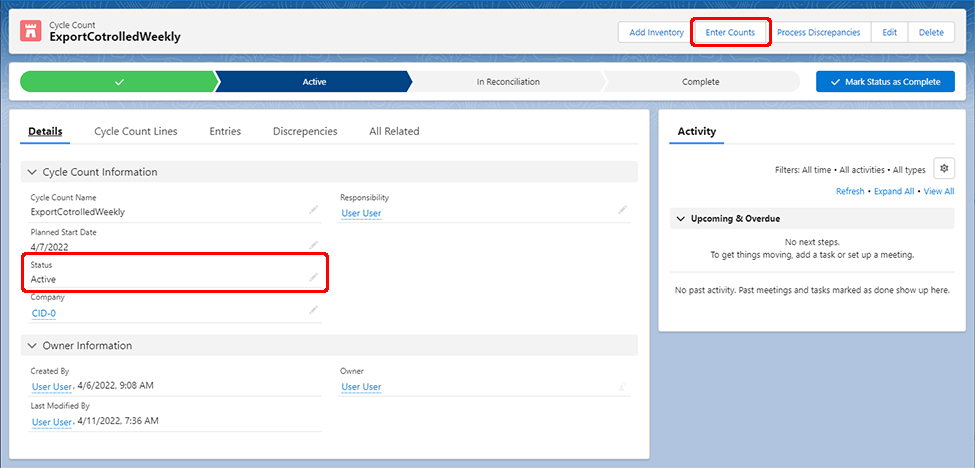This screenshot has width=975, height=468.
Task: Collapse Upcoming & Overdue section
Action: (681, 218)
